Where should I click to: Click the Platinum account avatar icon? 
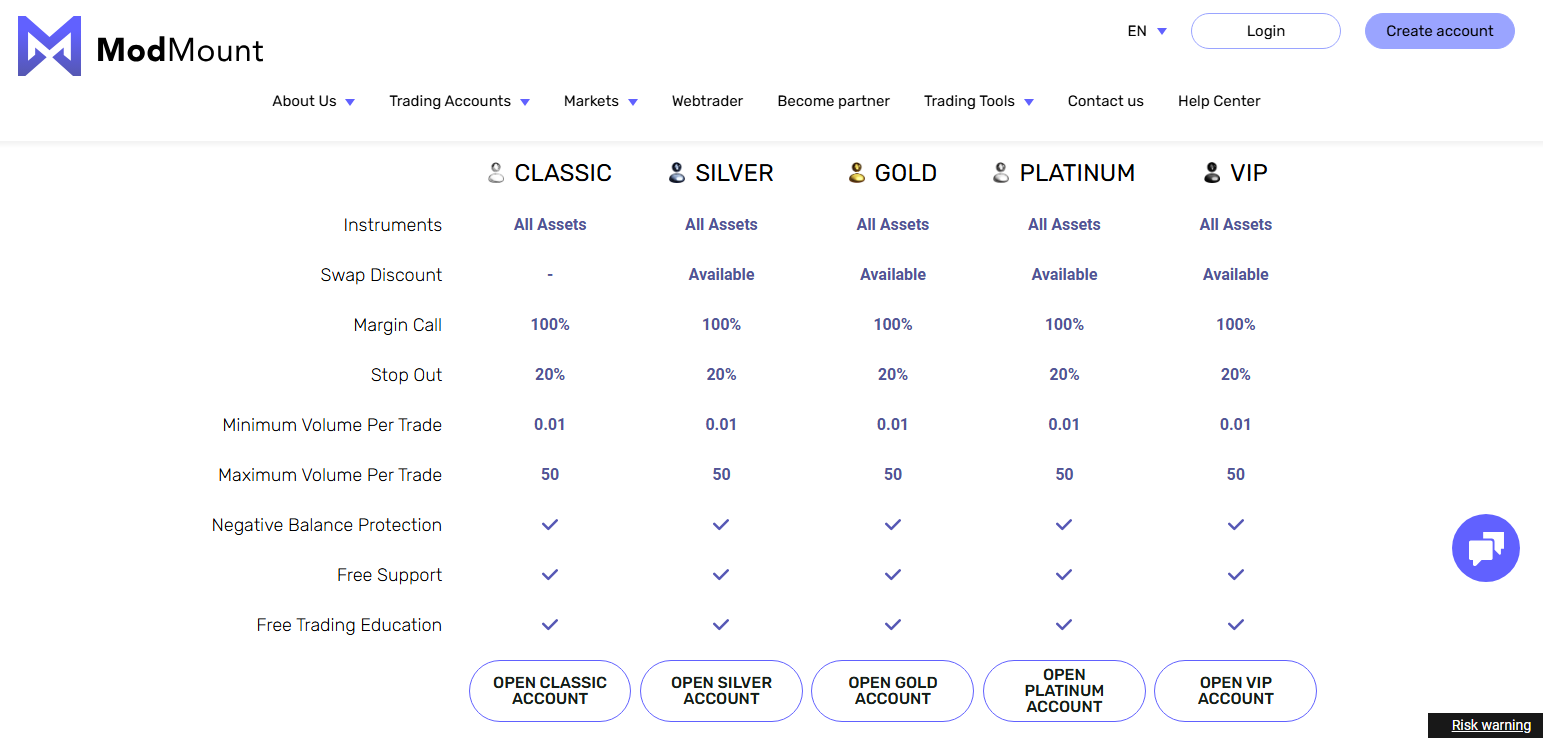tap(1001, 173)
